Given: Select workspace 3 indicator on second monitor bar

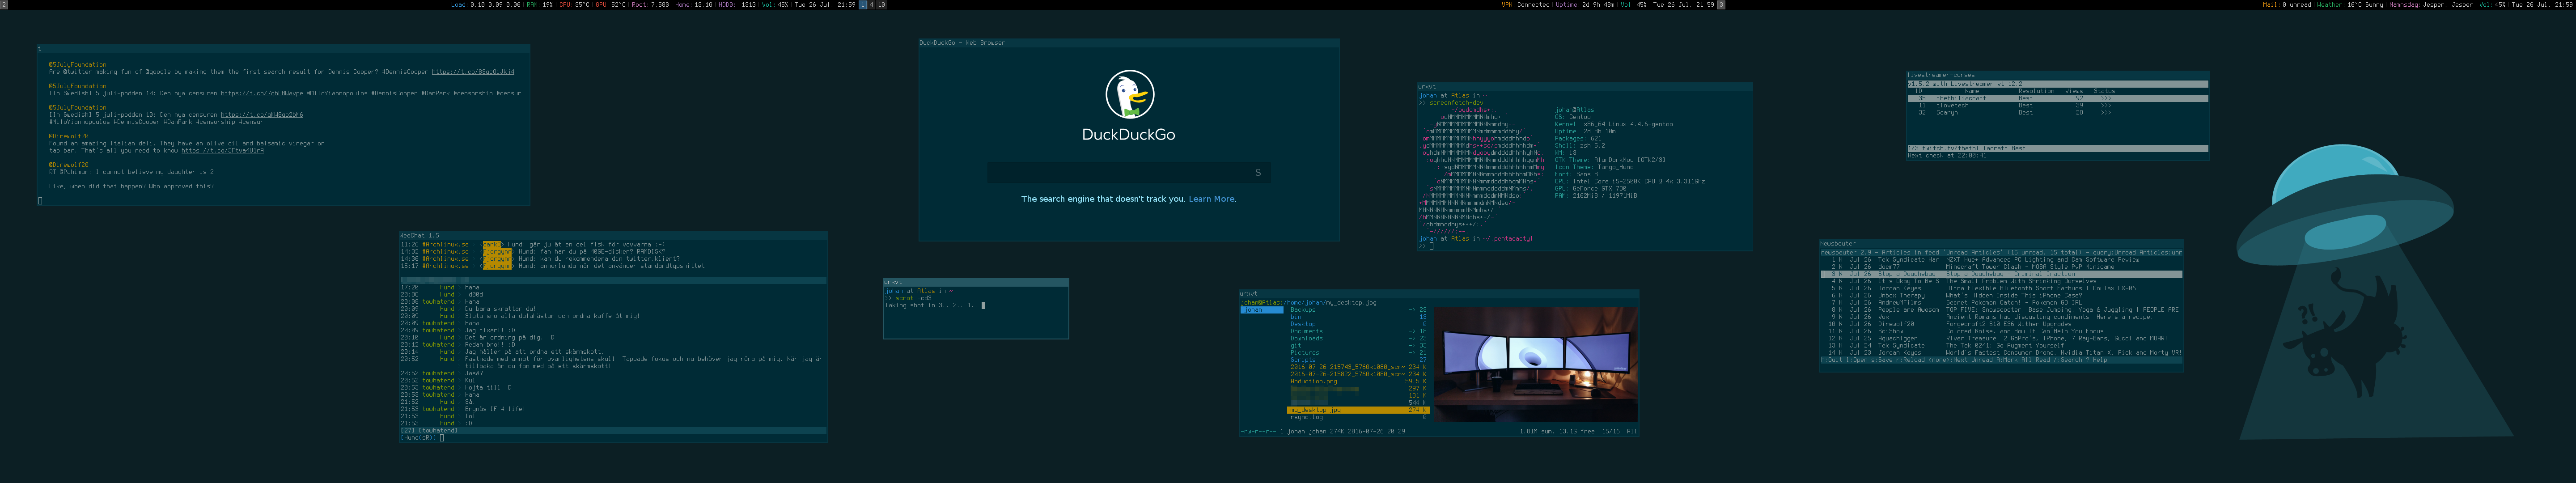Looking at the screenshot, I should [x=1721, y=4].
